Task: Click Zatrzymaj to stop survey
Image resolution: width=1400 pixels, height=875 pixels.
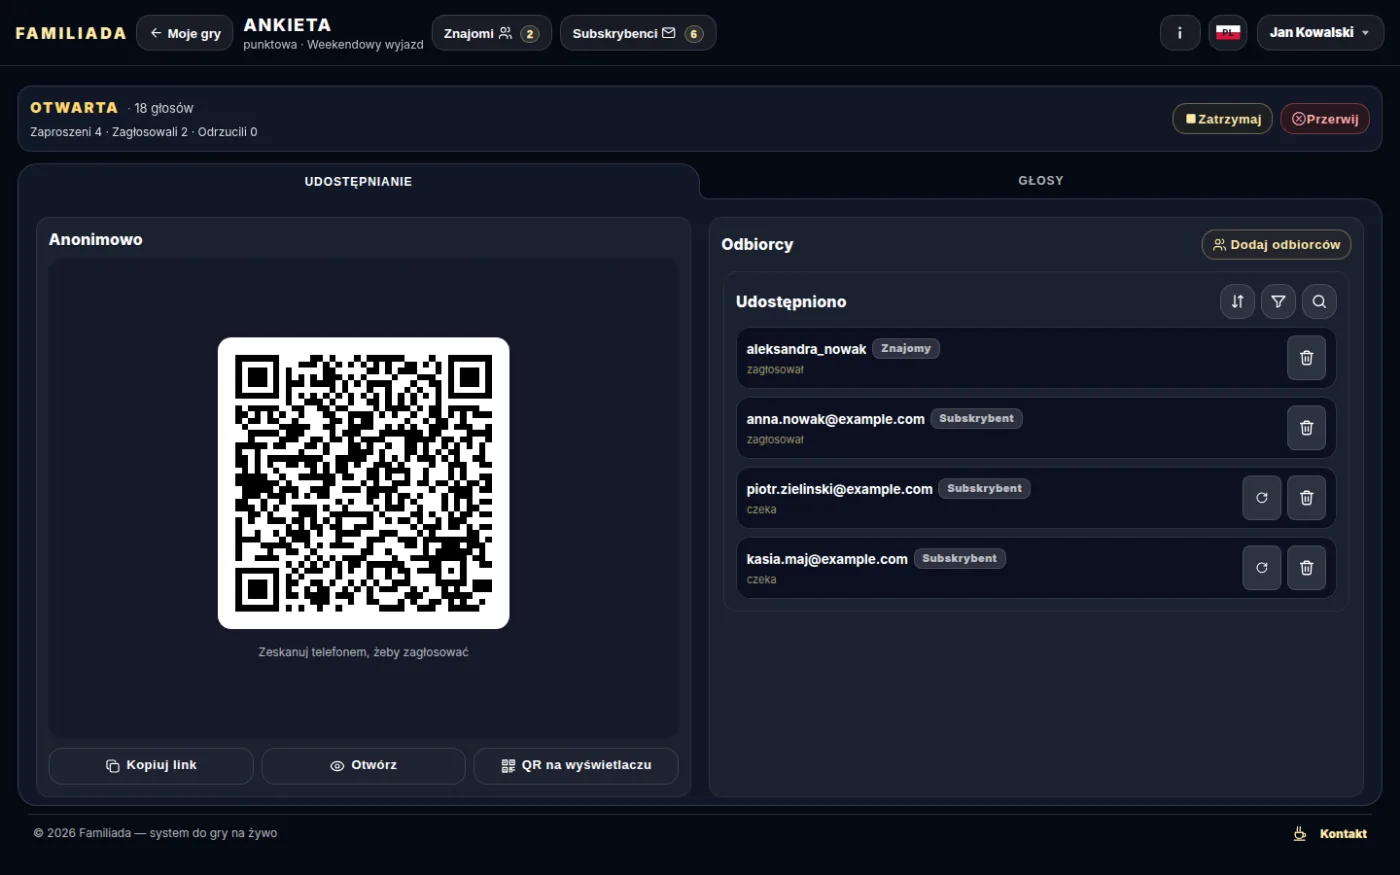Action: tap(1223, 119)
